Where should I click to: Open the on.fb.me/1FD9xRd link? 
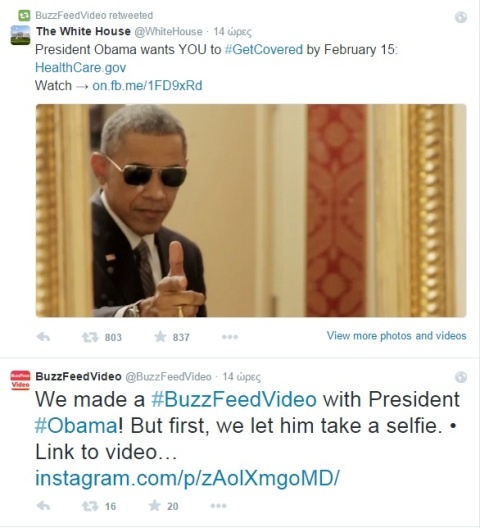click(x=147, y=86)
